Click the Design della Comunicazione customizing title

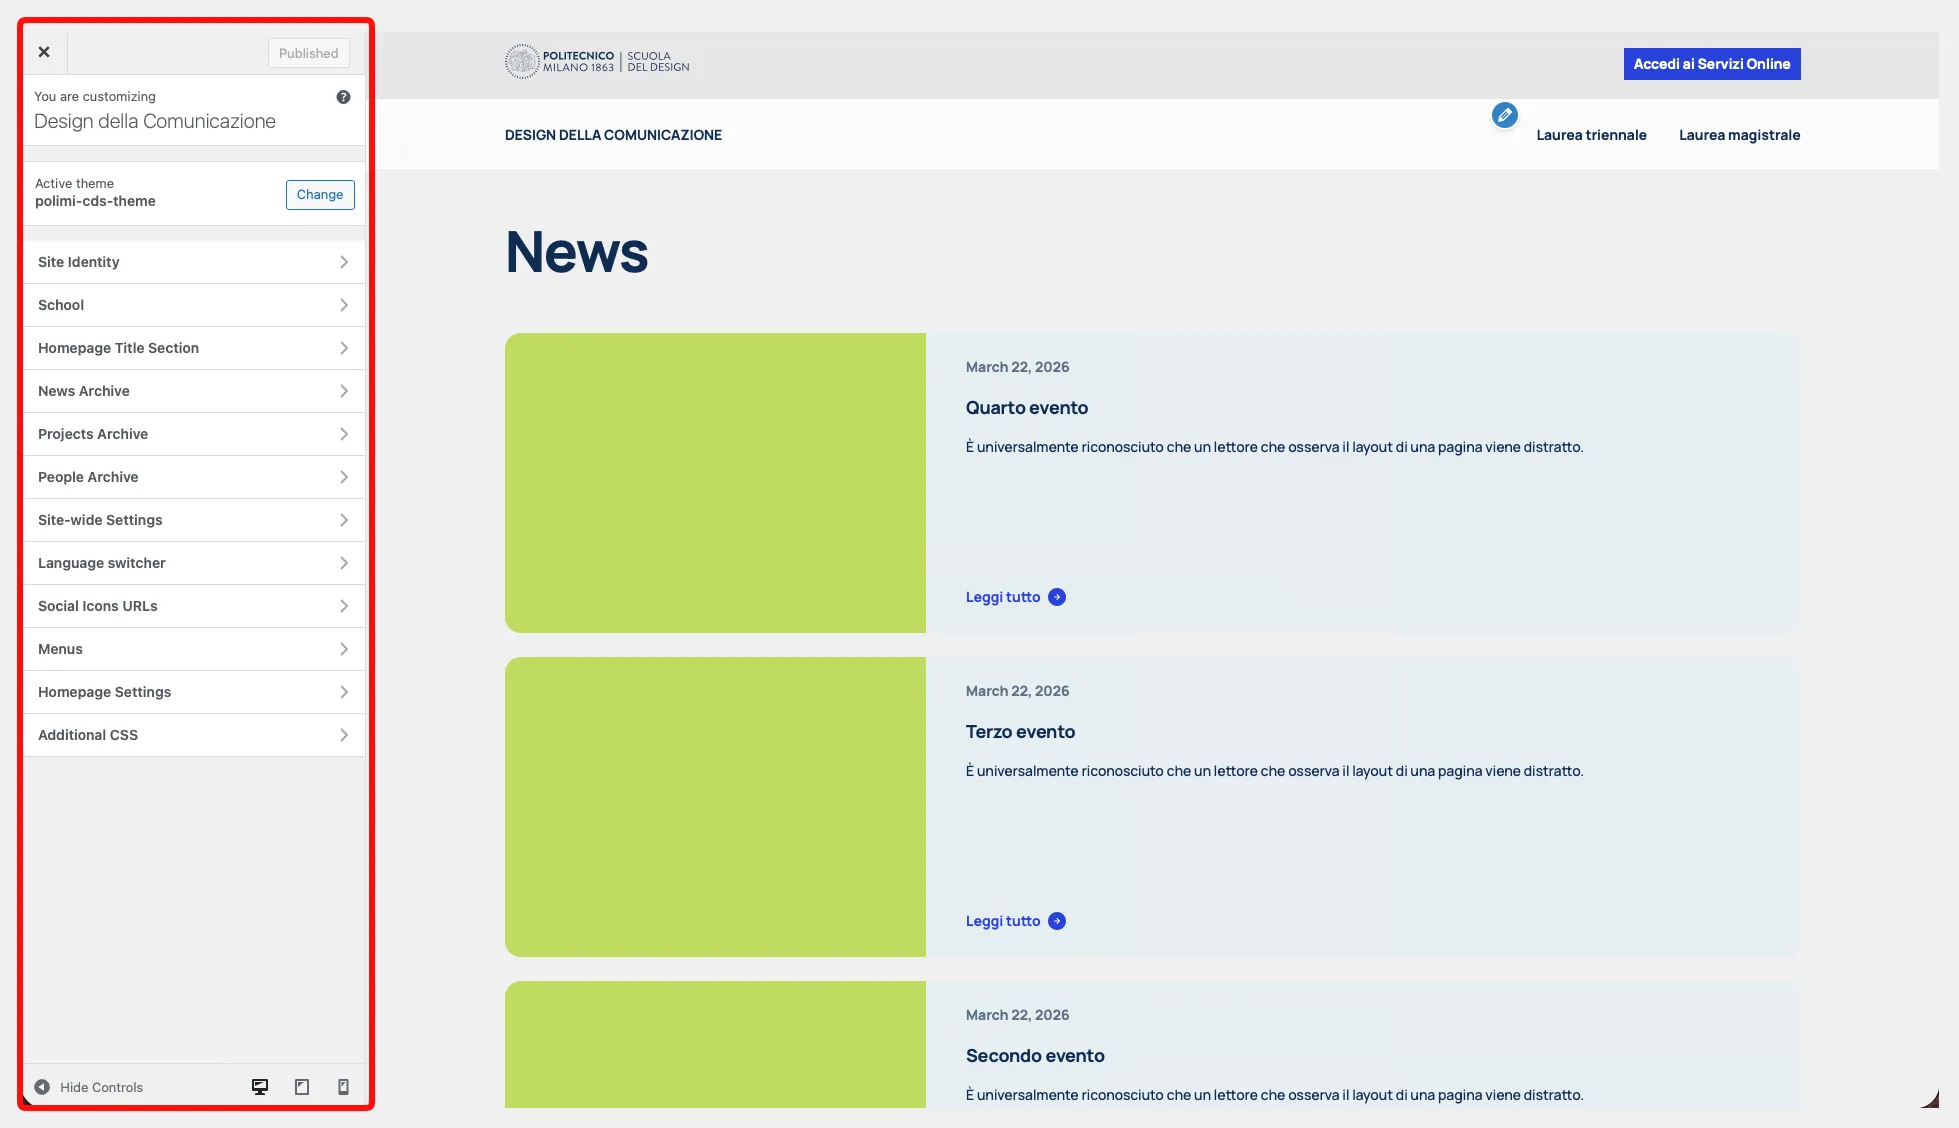click(155, 121)
